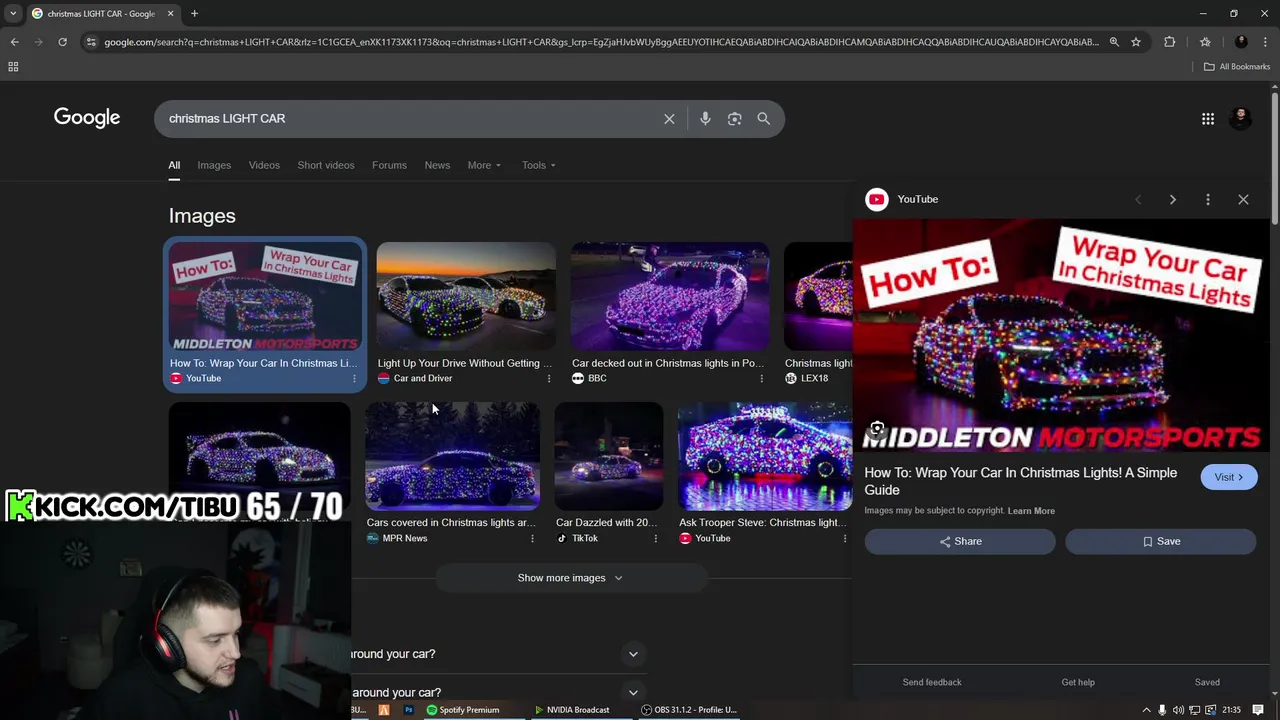Open Google Lens image search icon
The height and width of the screenshot is (720, 1280).
pos(734,119)
